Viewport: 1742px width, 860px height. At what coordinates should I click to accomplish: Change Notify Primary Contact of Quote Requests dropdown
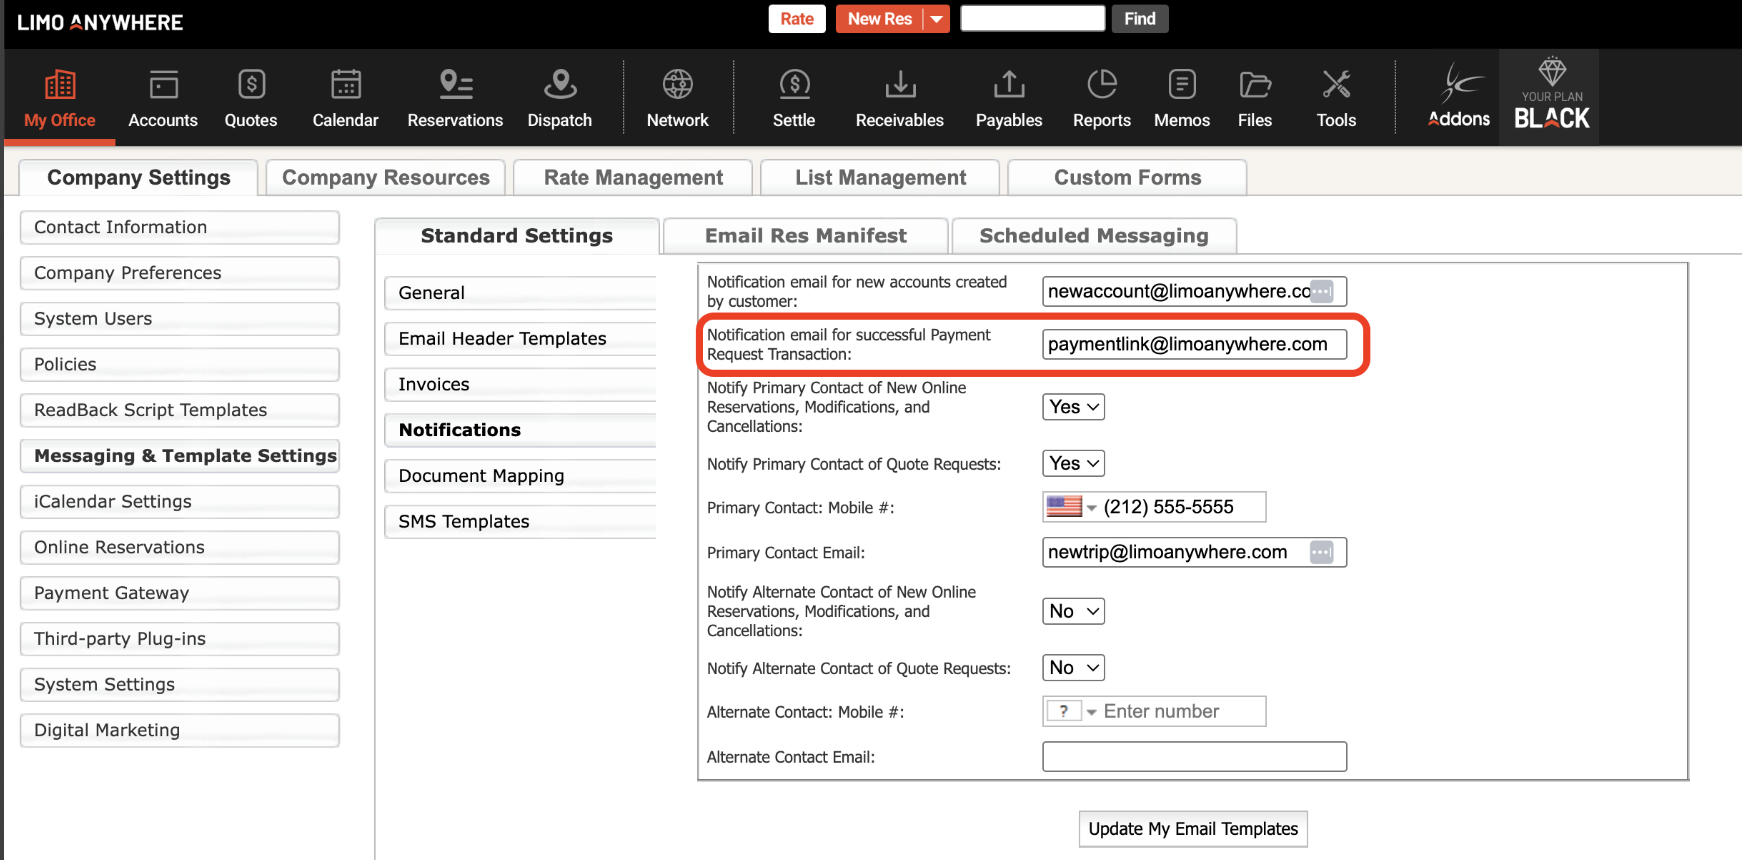[1074, 463]
